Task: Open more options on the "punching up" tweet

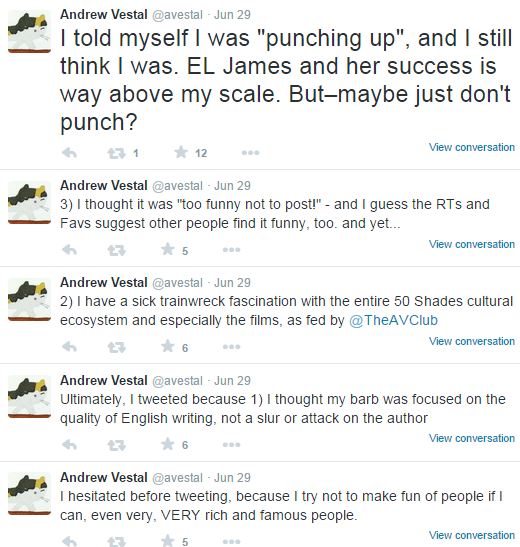Action: click(x=250, y=153)
